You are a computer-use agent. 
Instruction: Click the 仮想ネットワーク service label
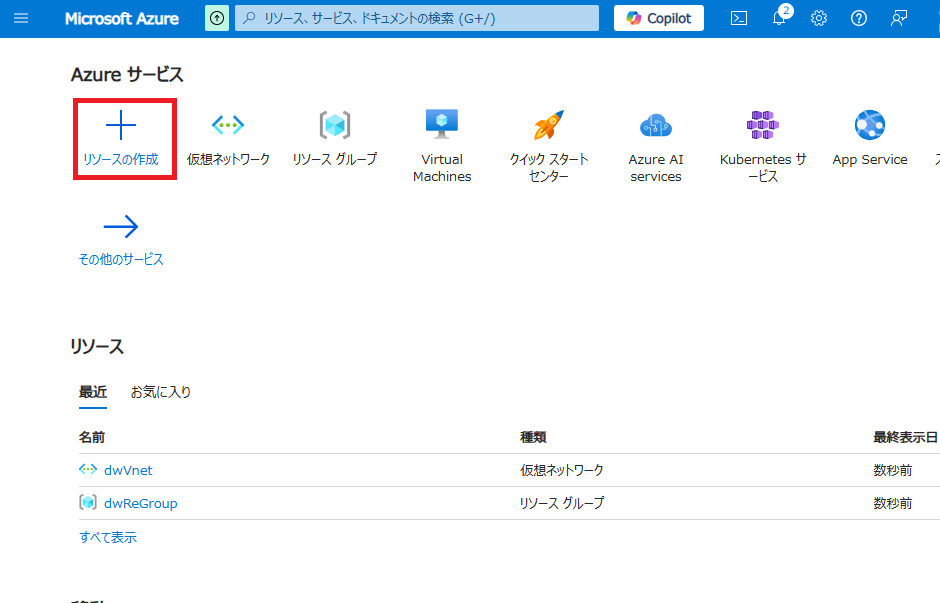coord(228,159)
